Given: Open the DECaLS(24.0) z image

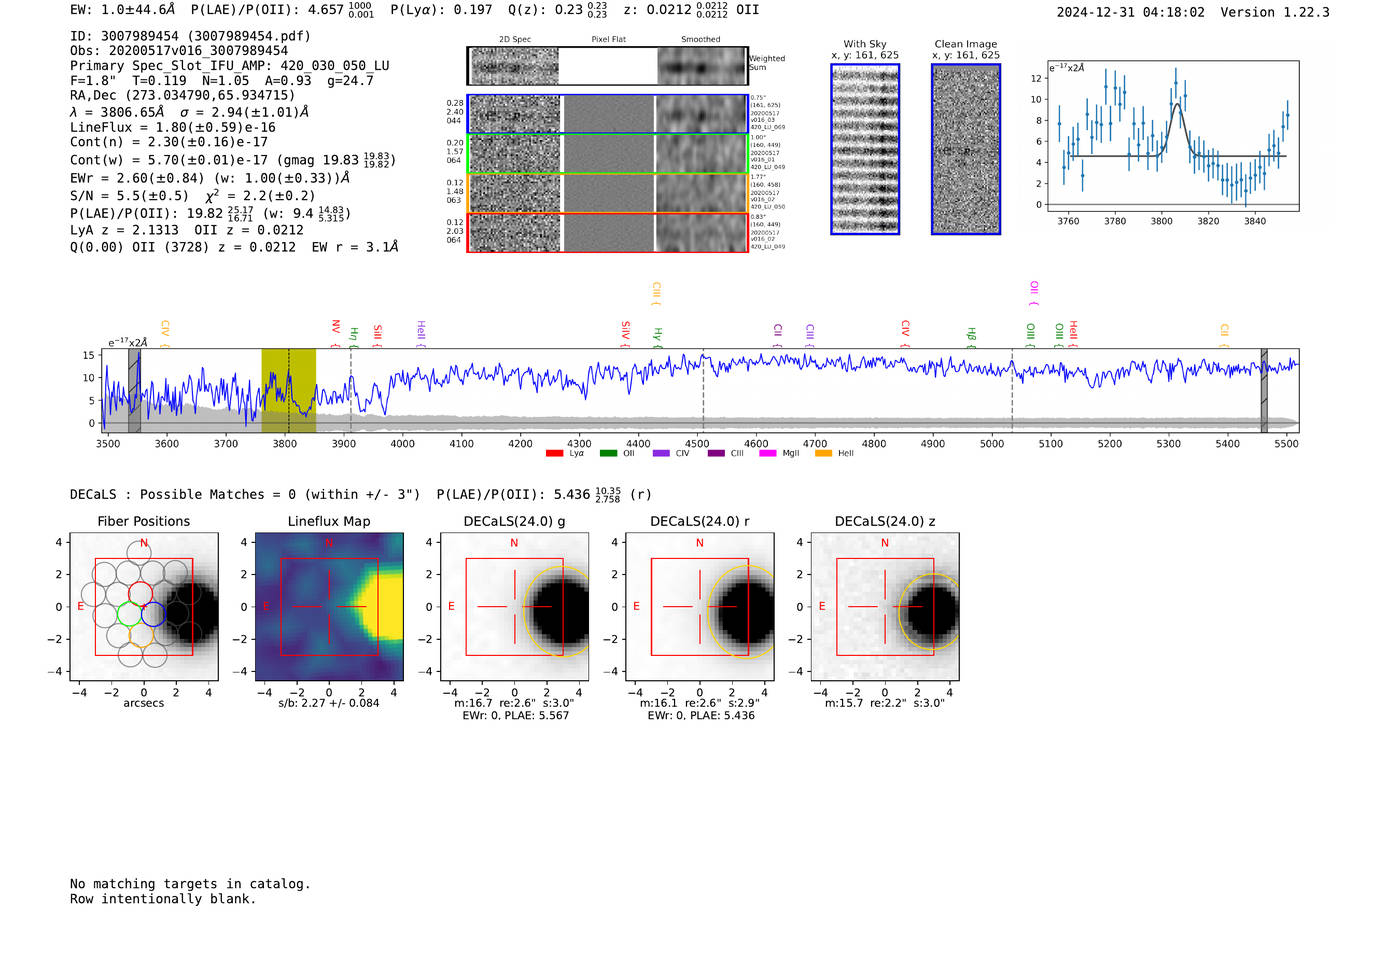Looking at the screenshot, I should click(884, 606).
